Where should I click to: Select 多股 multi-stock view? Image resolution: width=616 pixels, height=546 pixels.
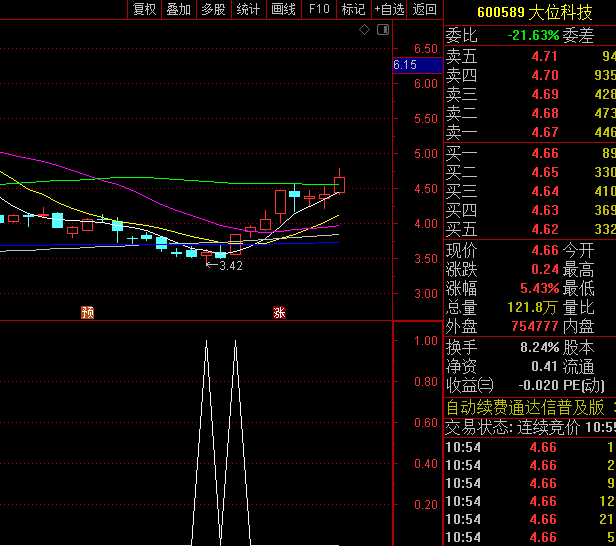(x=212, y=9)
